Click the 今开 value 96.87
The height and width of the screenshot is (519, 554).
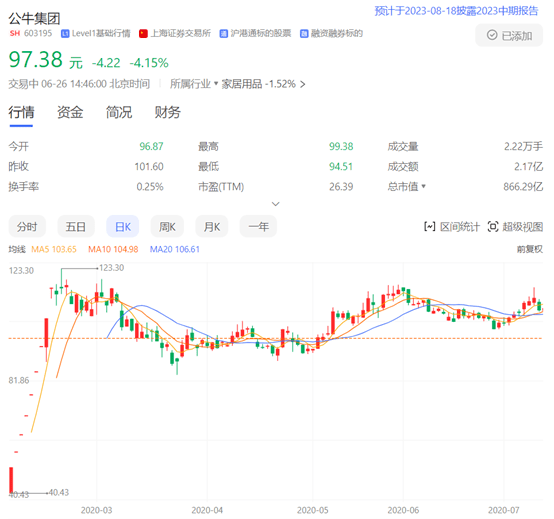(x=151, y=146)
